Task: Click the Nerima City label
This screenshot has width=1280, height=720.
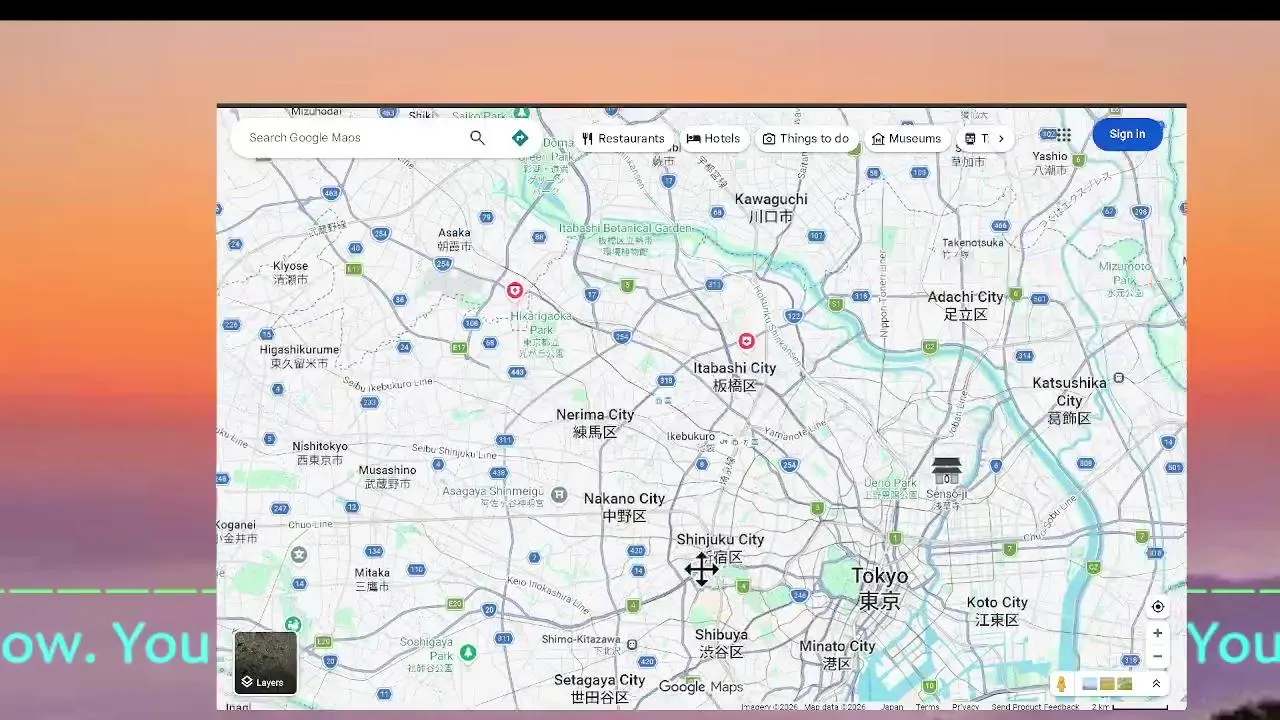Action: (595, 423)
